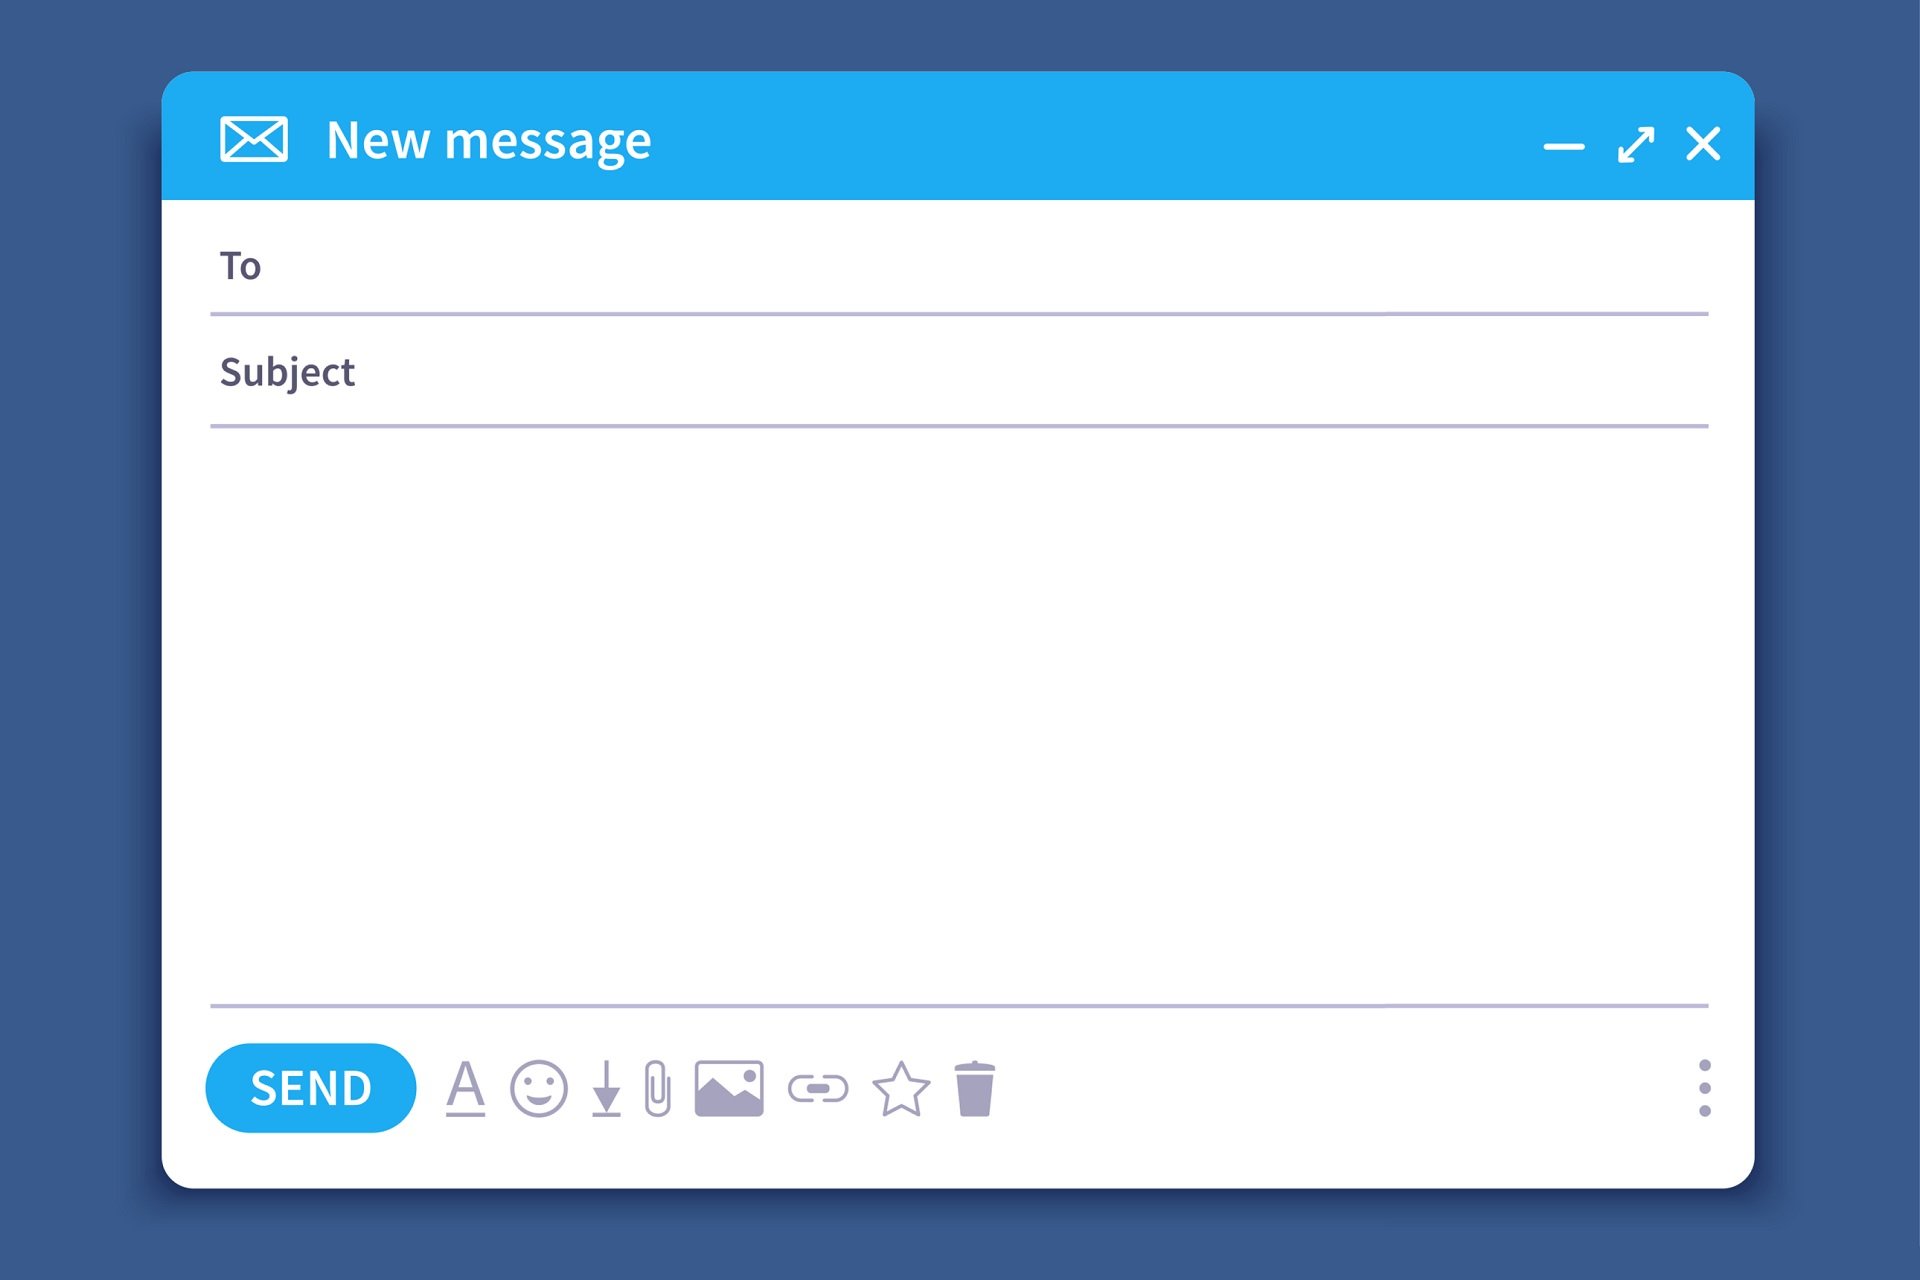The width and height of the screenshot is (1920, 1280).
Task: Click the message body area
Action: tap(960, 714)
